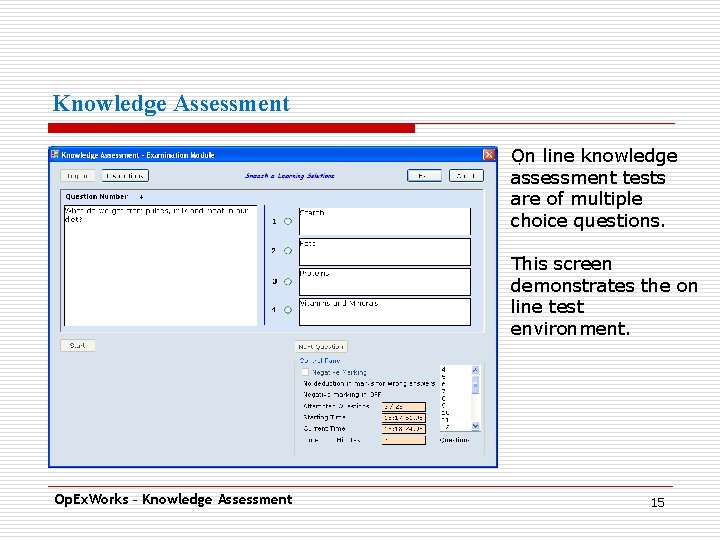
Task: Click the application icon in title bar
Action: (55, 154)
